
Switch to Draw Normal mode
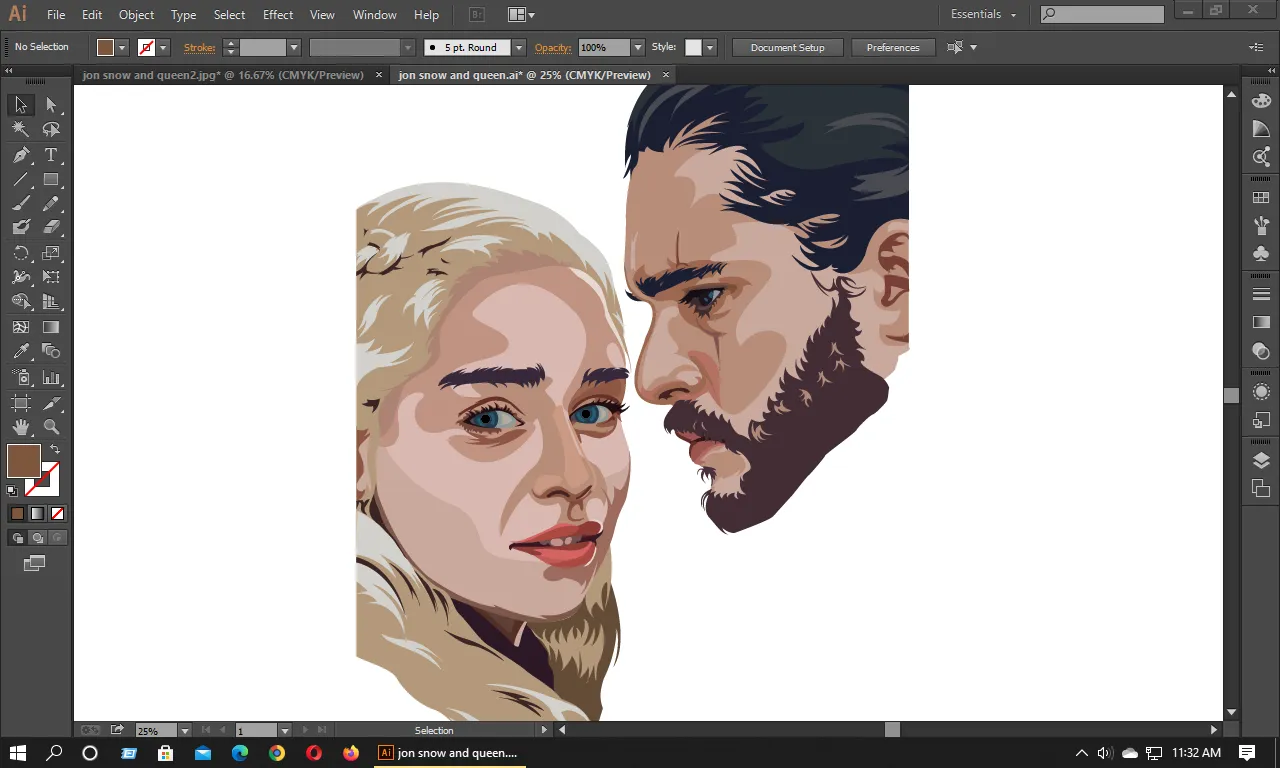tap(17, 538)
